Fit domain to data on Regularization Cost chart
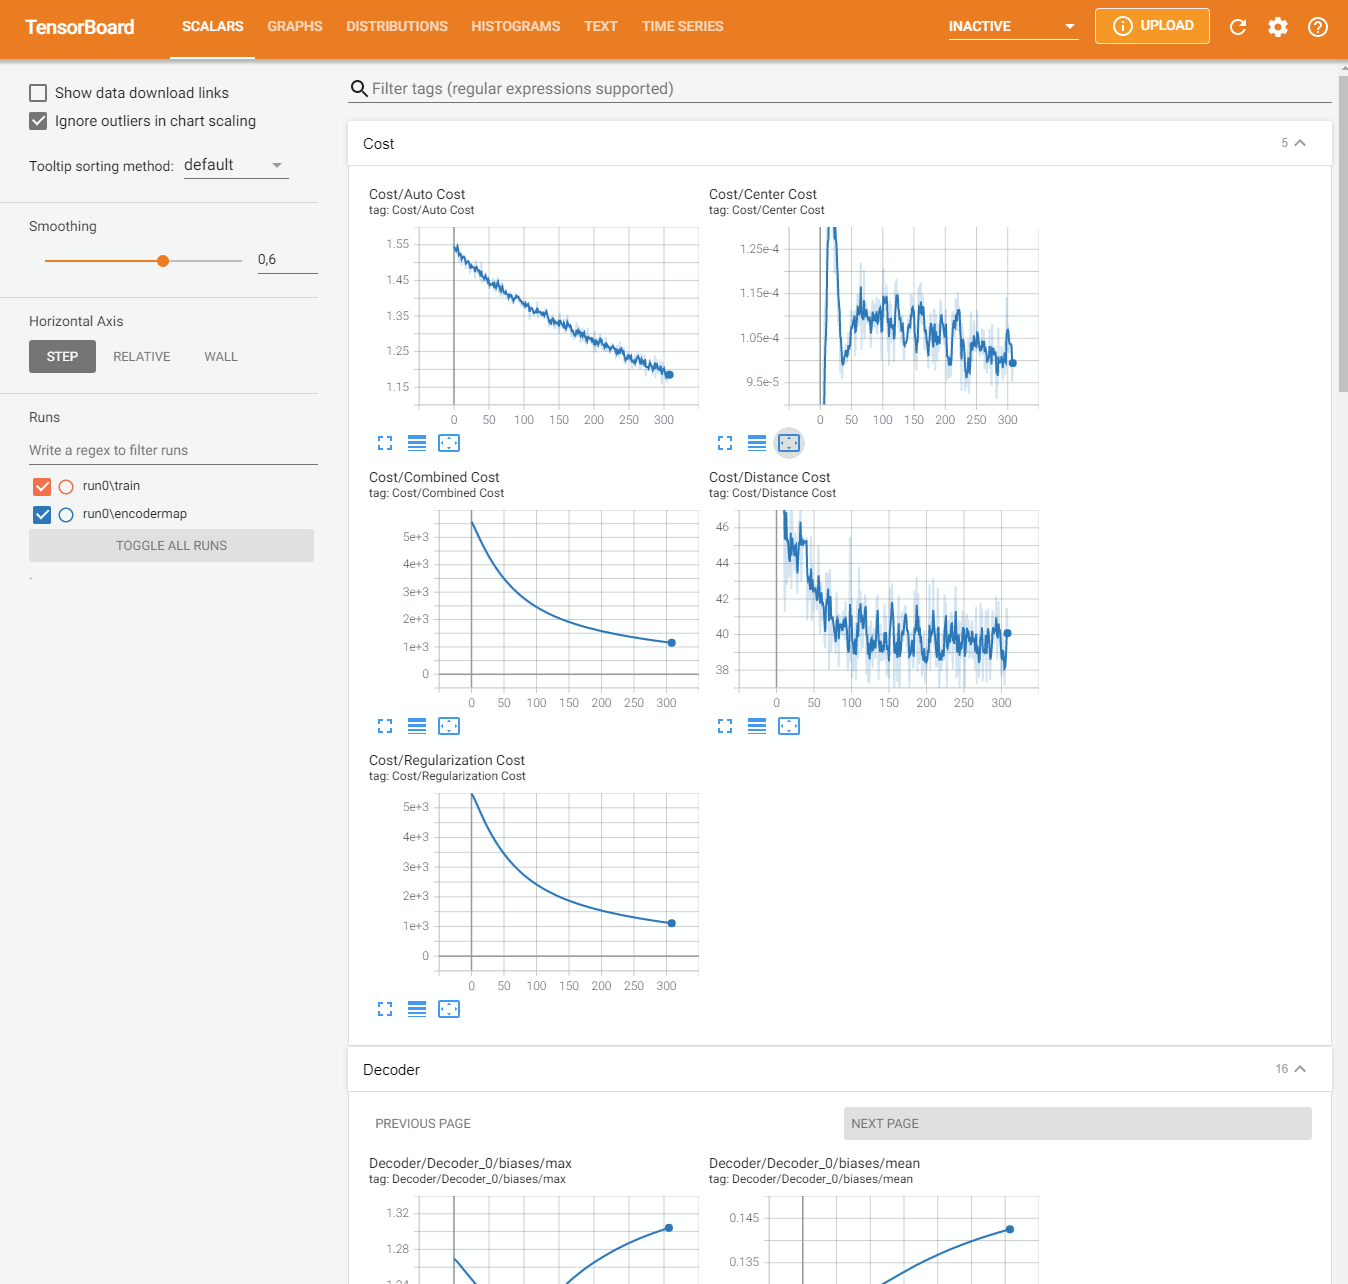 [x=449, y=1009]
